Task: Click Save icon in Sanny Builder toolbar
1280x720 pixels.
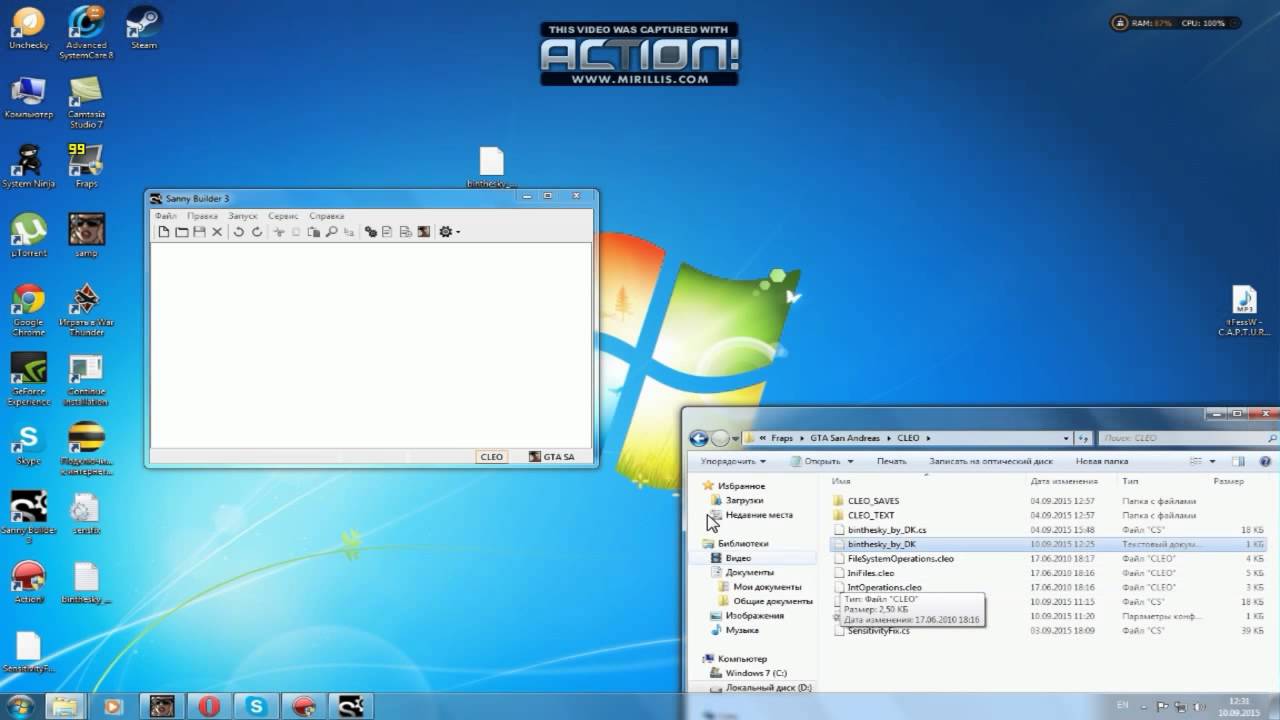Action: (199, 232)
